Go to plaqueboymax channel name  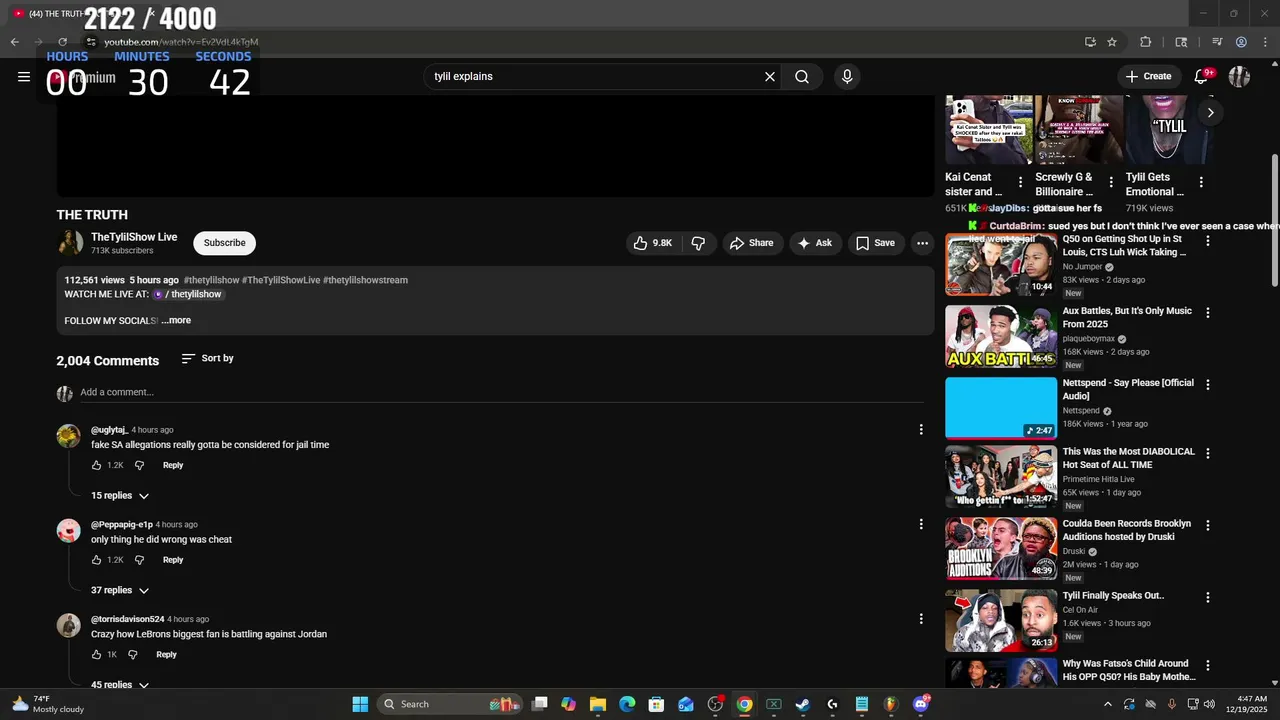pyautogui.click(x=1088, y=339)
